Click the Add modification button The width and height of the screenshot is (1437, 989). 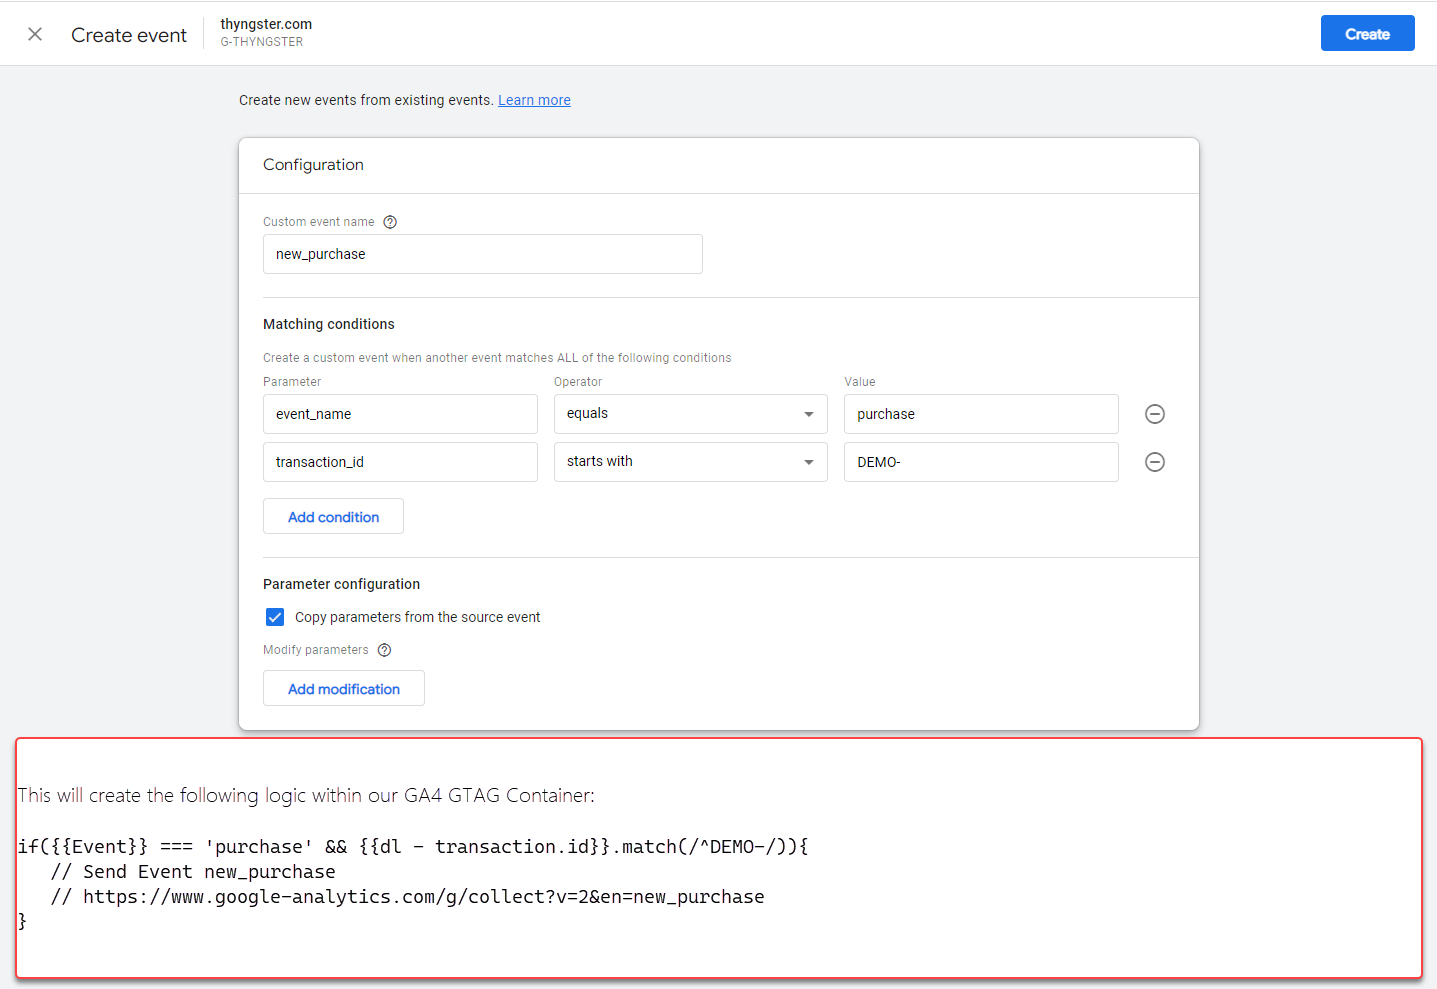tap(343, 689)
